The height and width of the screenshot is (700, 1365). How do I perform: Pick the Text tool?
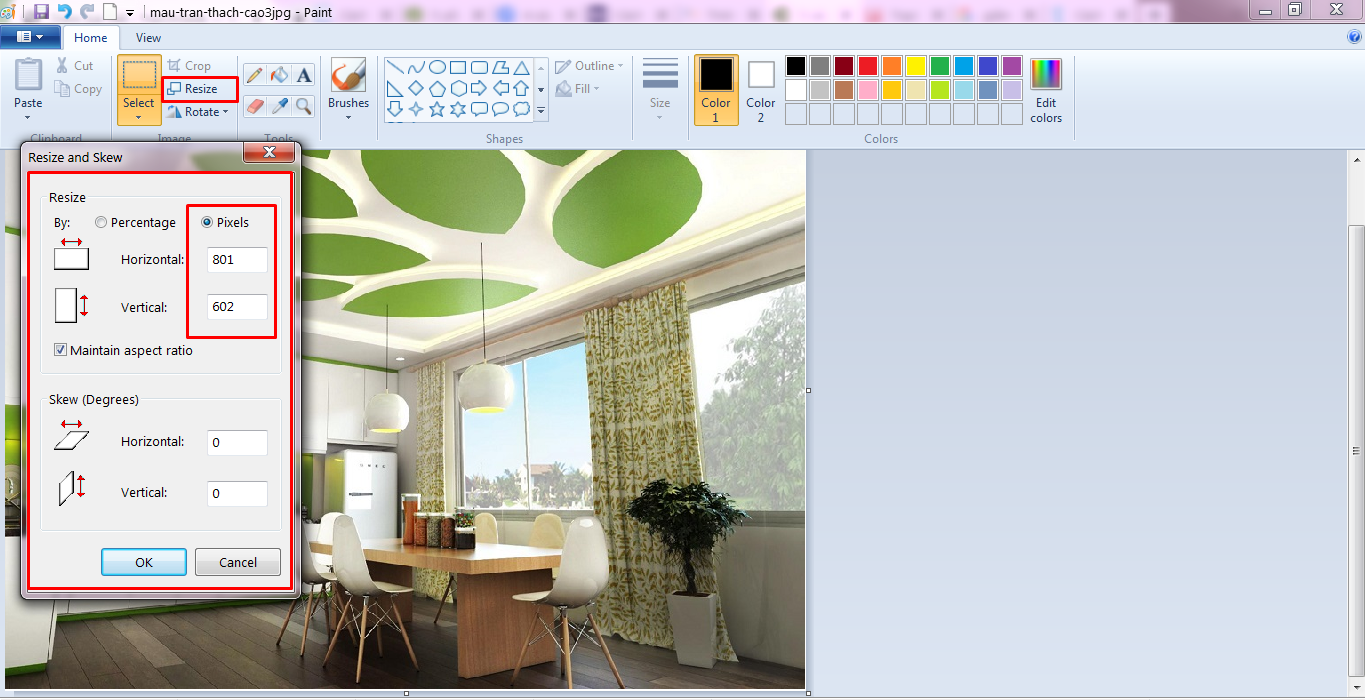[304, 75]
